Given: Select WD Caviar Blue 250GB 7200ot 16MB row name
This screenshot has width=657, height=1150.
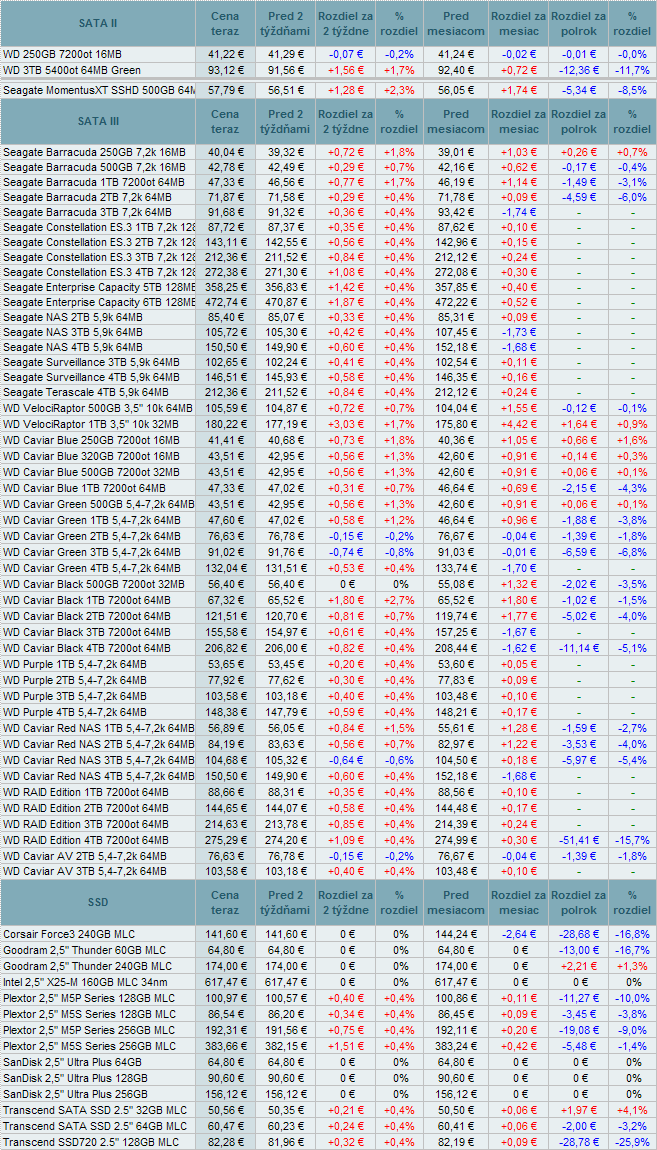Looking at the screenshot, I should (93, 440).
